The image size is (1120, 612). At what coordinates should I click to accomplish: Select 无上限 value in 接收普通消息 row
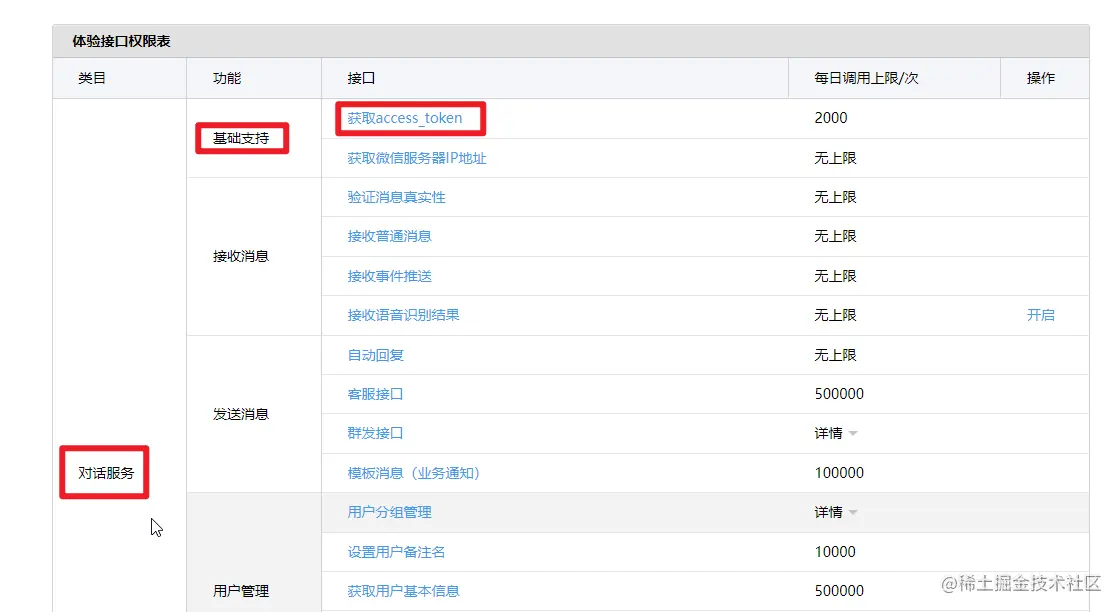[835, 236]
